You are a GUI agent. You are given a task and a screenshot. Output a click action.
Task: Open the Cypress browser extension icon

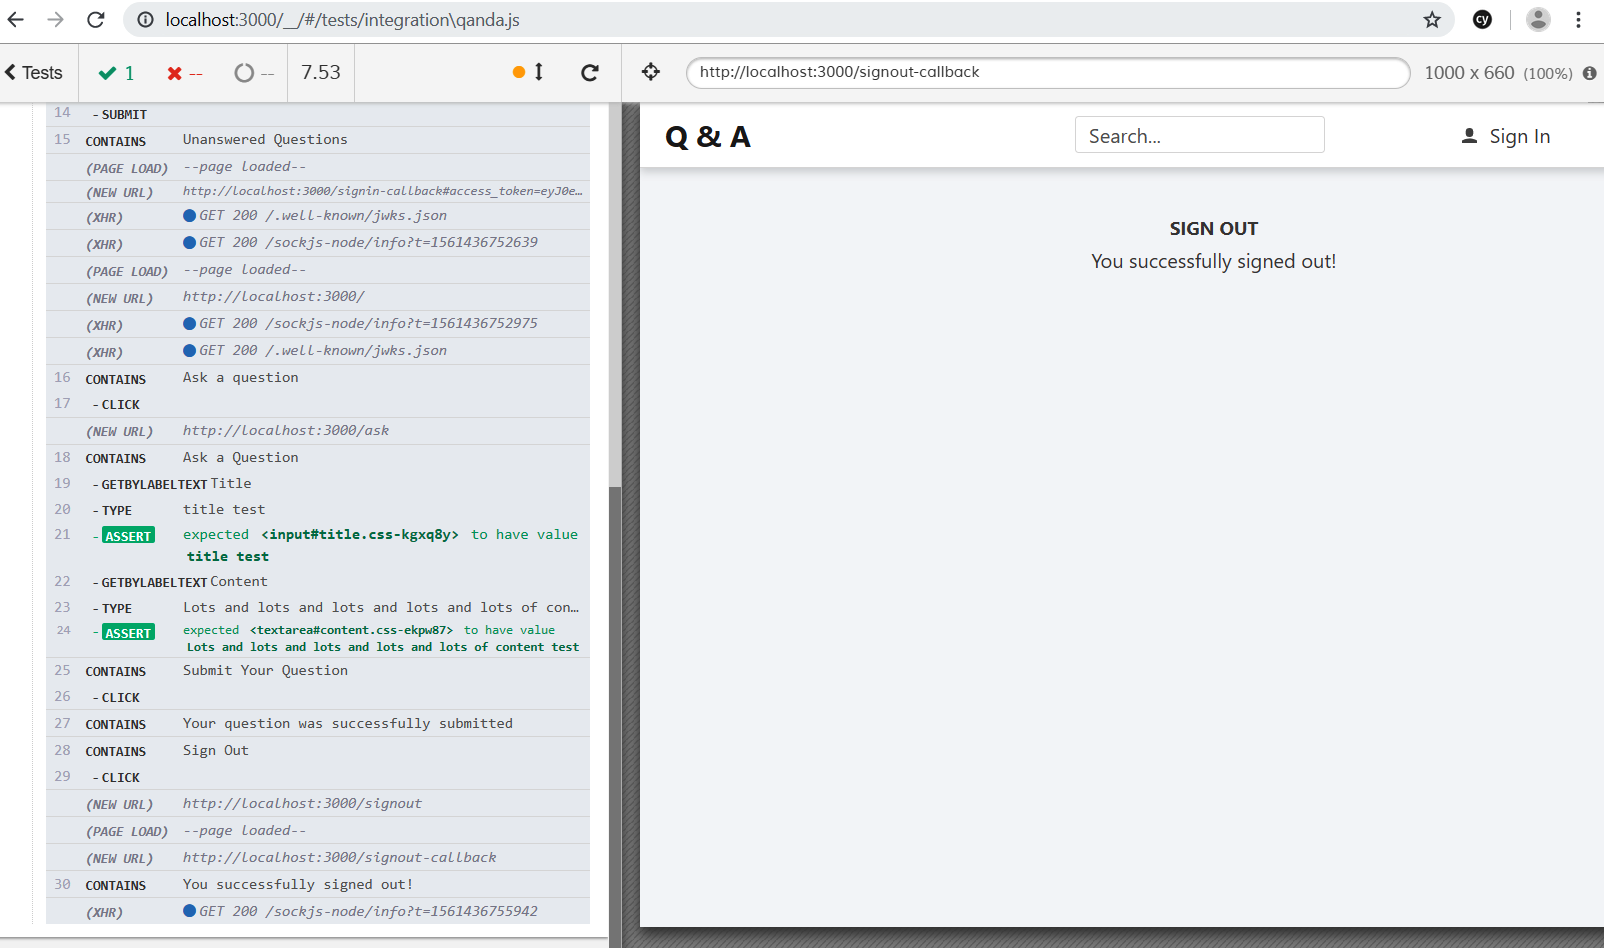(x=1483, y=20)
